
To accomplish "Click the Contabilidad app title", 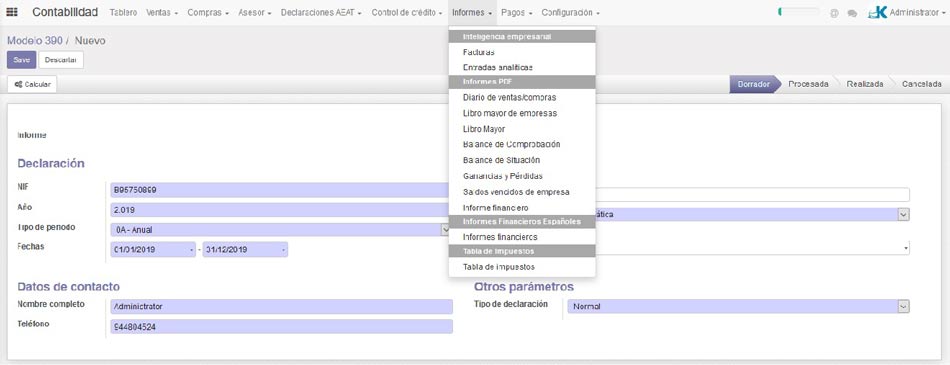I will point(65,12).
